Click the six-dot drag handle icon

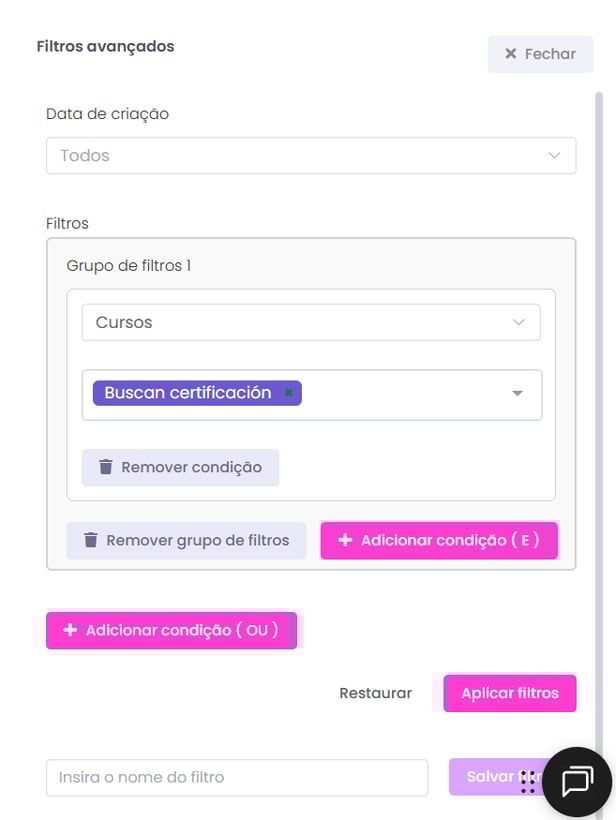pyautogui.click(x=528, y=782)
